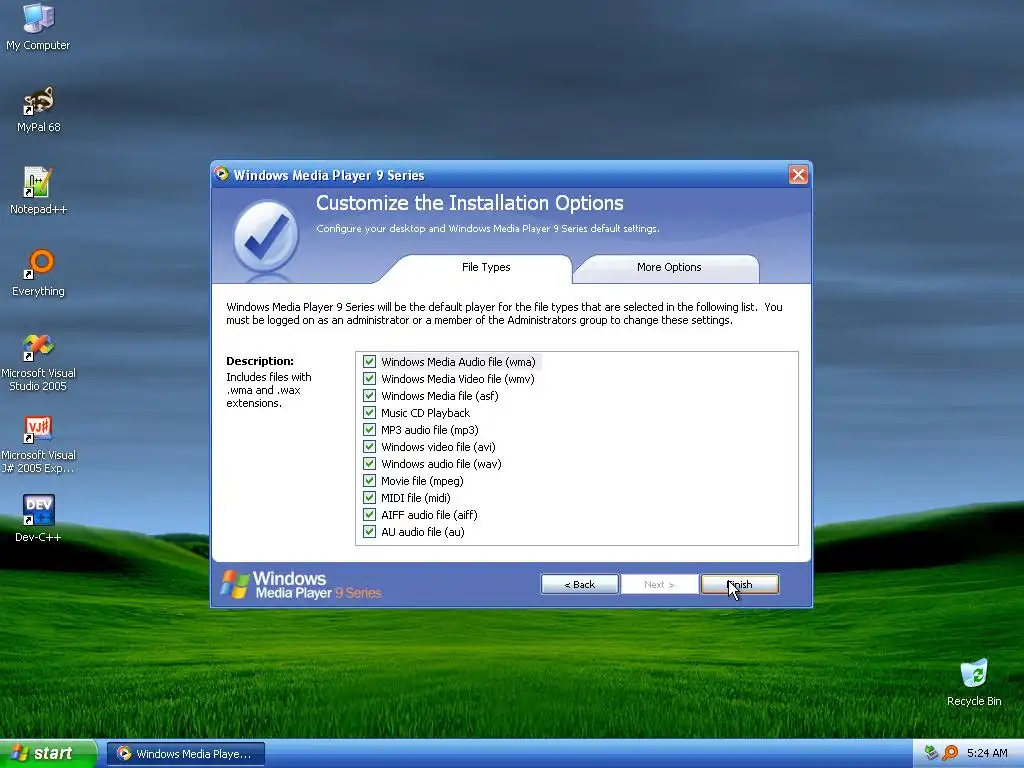Toggle Movie file (mpeg) checkbox

(369, 481)
